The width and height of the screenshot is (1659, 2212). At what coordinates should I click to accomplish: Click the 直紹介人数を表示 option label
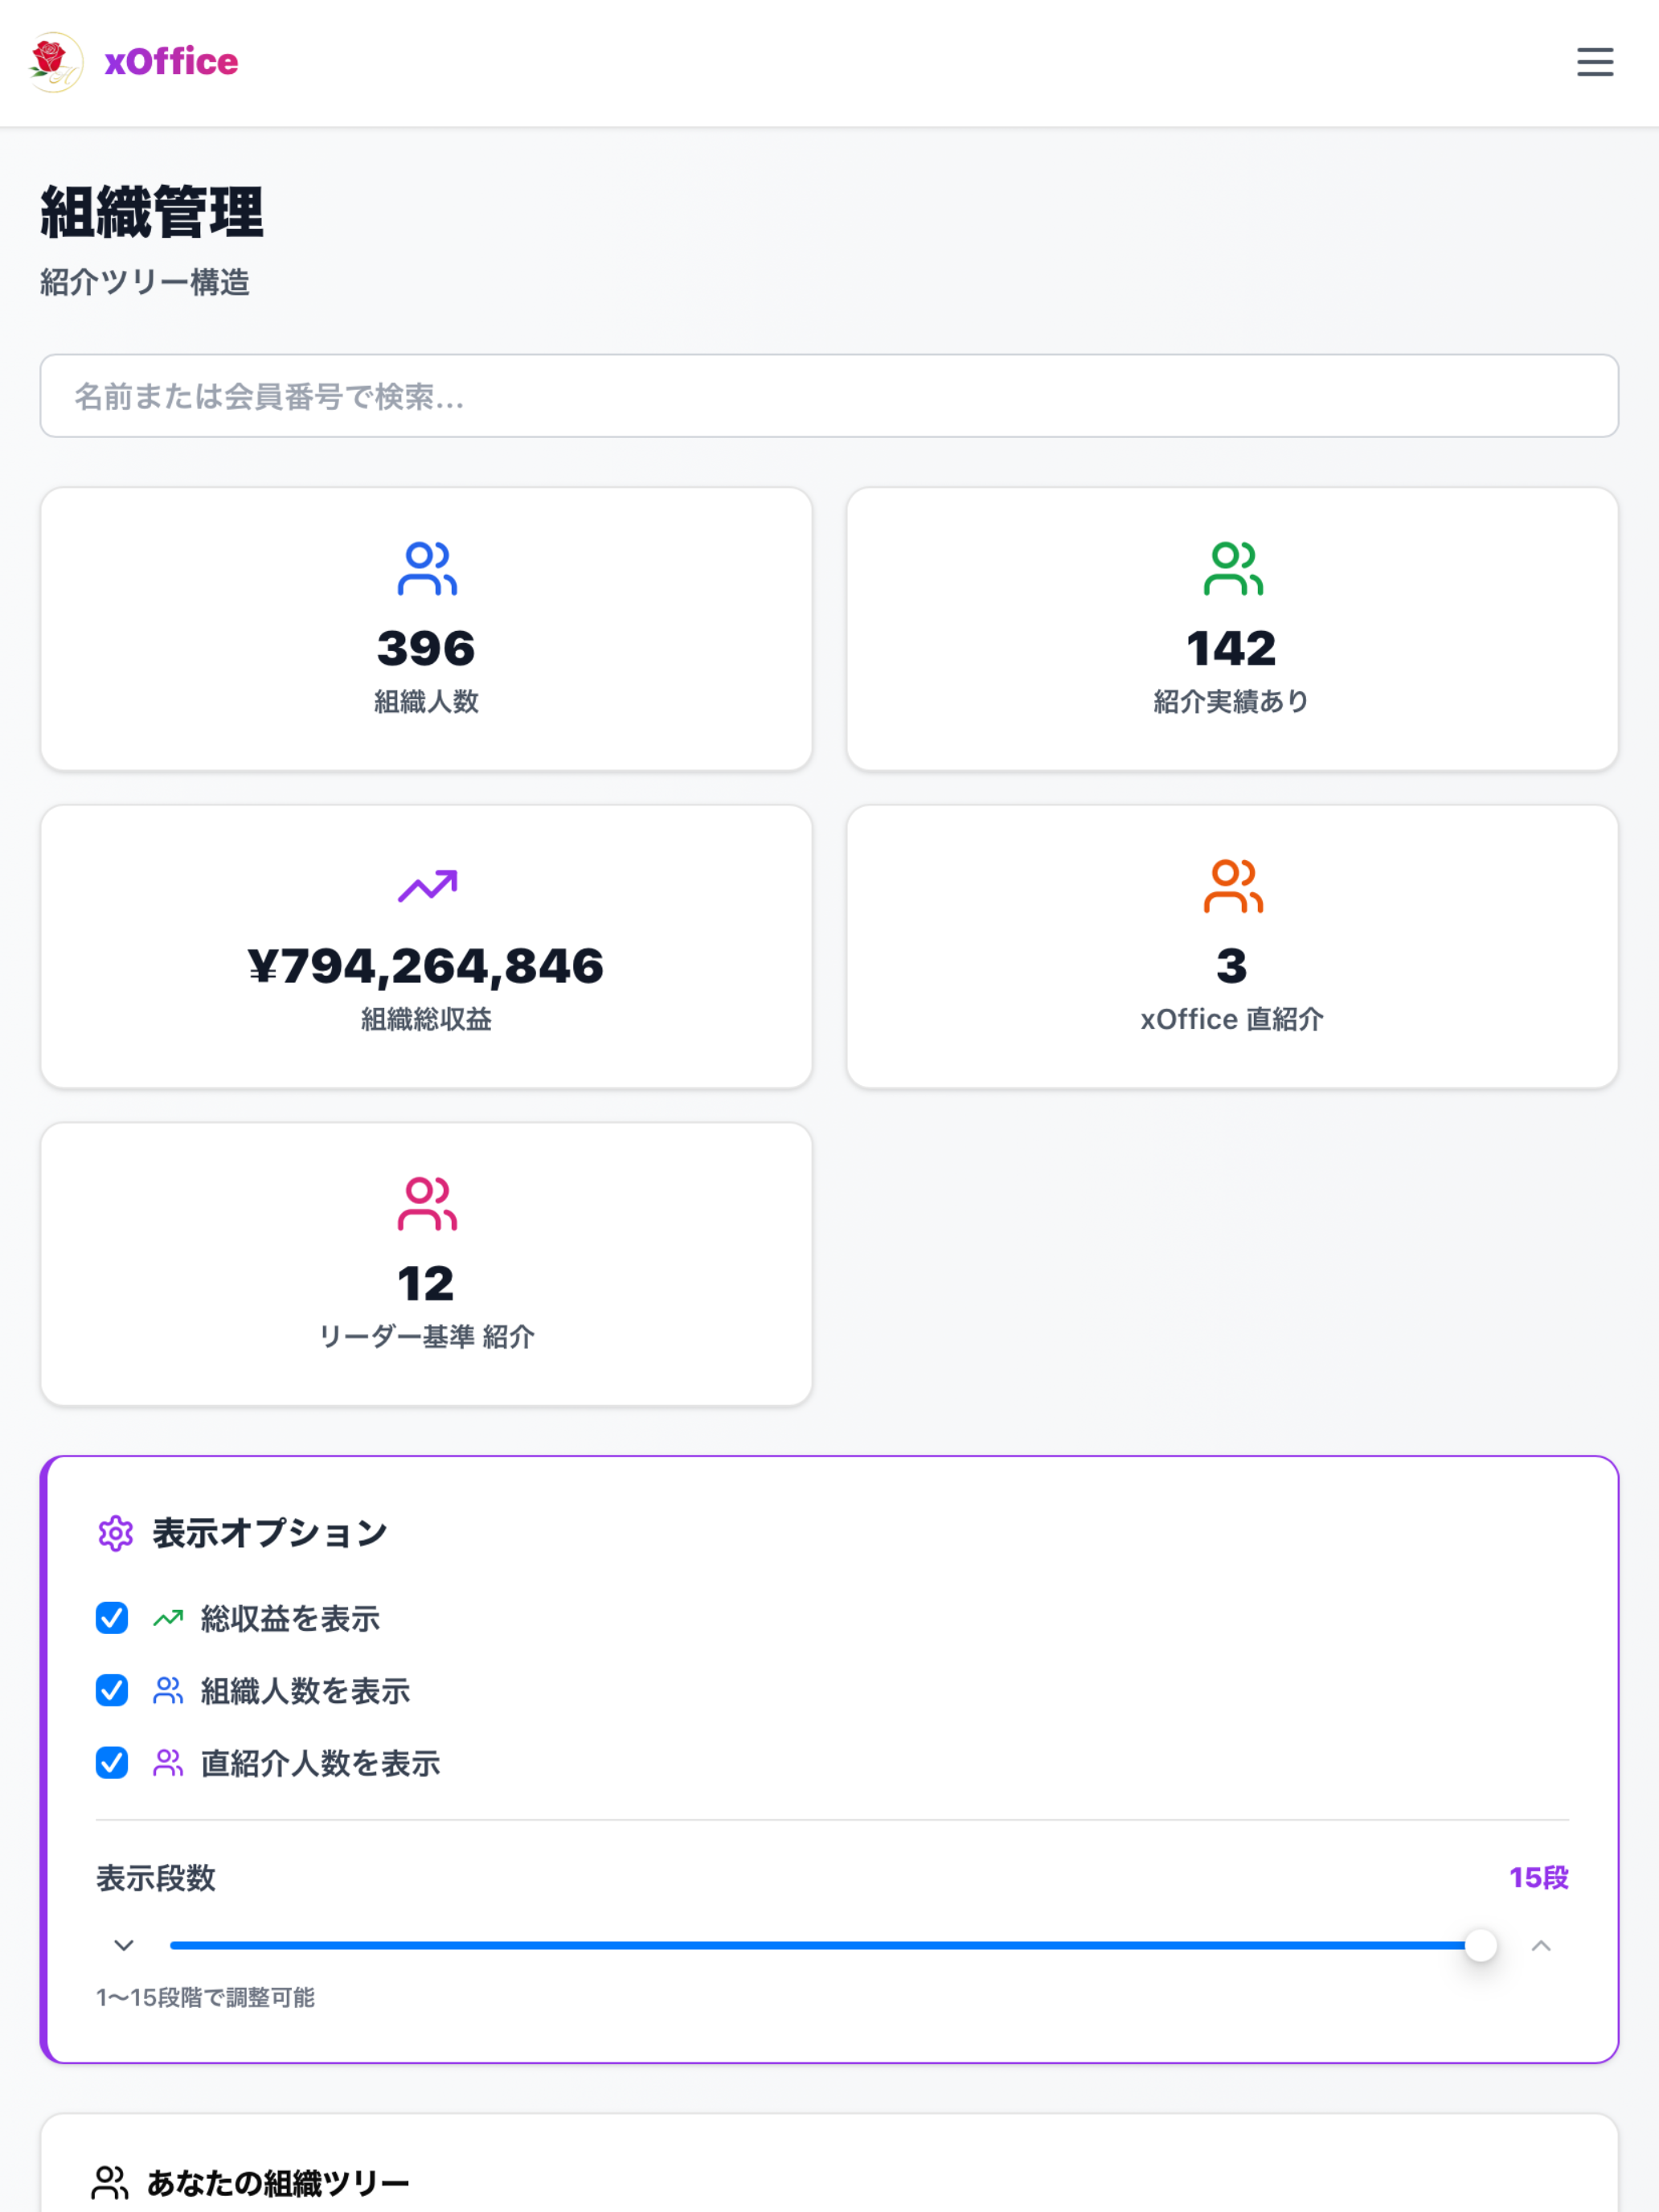pyautogui.click(x=320, y=1763)
